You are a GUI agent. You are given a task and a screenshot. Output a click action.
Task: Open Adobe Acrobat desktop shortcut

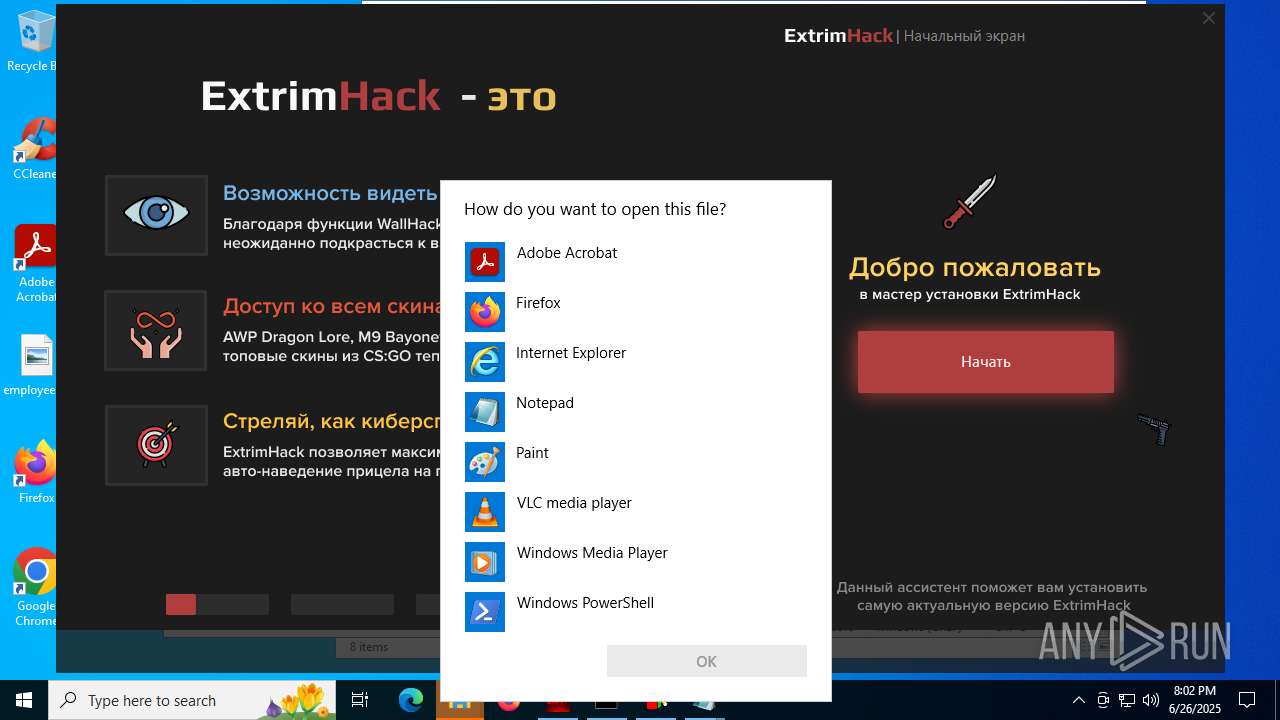tap(36, 264)
